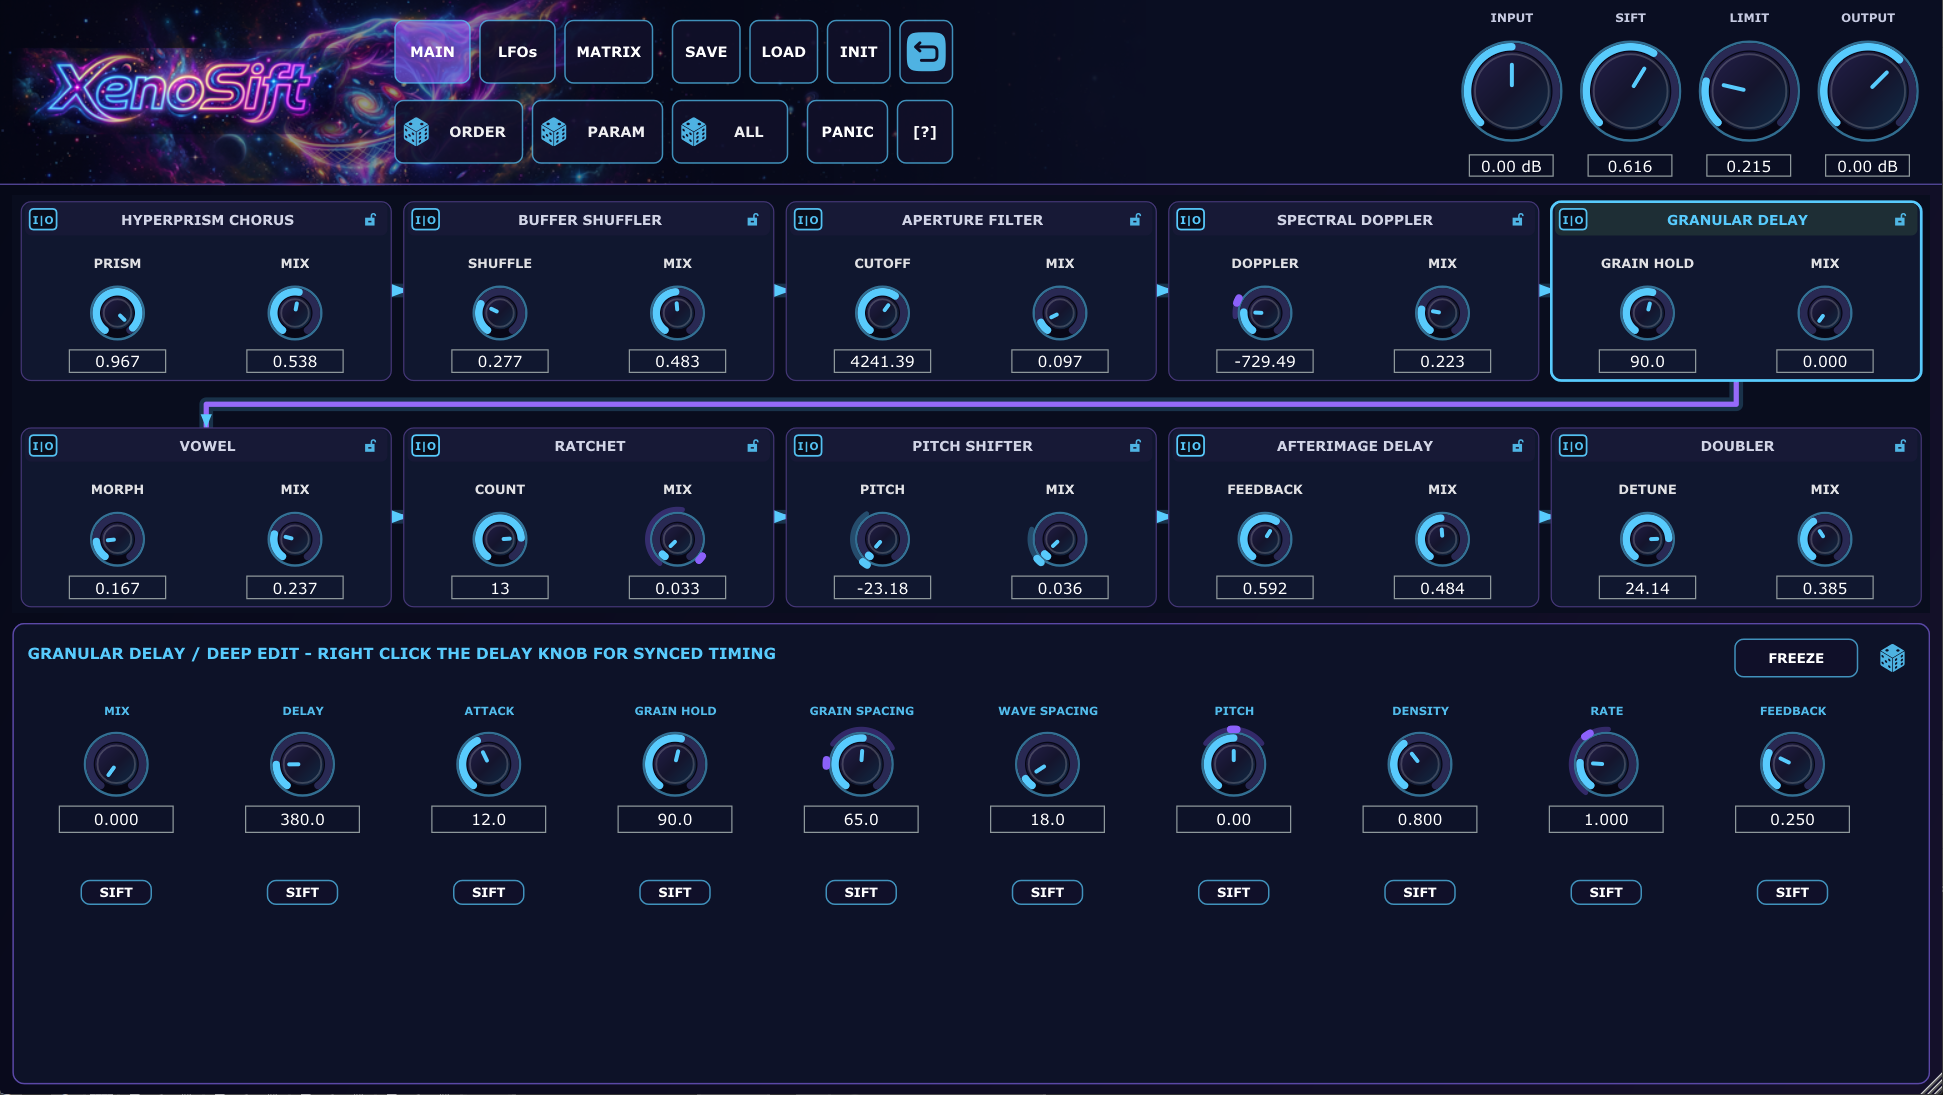The image size is (1943, 1095).
Task: Toggle lock on Hyperprism Chorus module
Action: pos(371,220)
